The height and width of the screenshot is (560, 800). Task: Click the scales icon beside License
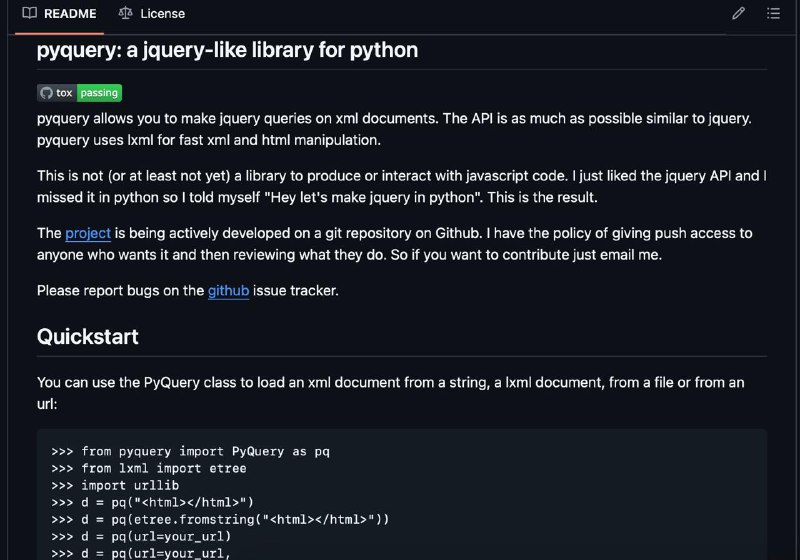tap(125, 13)
